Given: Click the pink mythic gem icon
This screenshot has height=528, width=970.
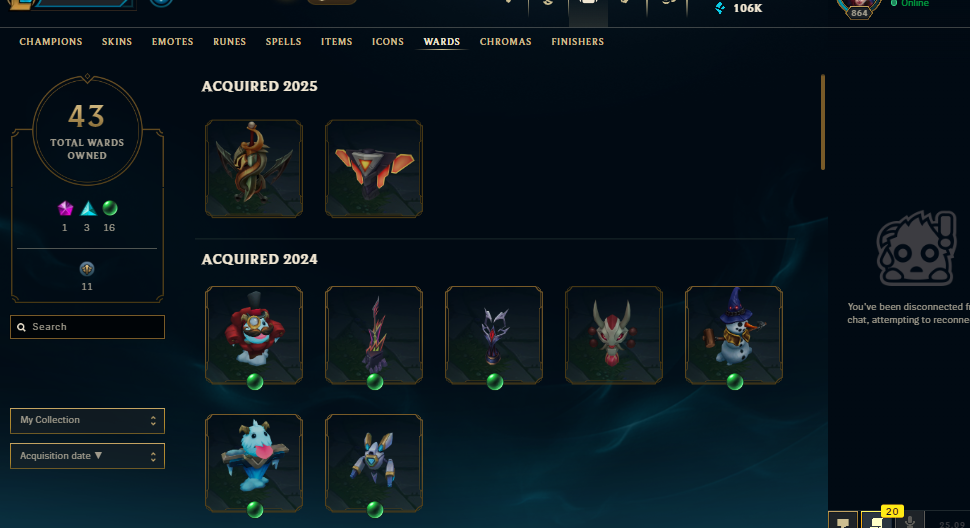Looking at the screenshot, I should click(65, 208).
